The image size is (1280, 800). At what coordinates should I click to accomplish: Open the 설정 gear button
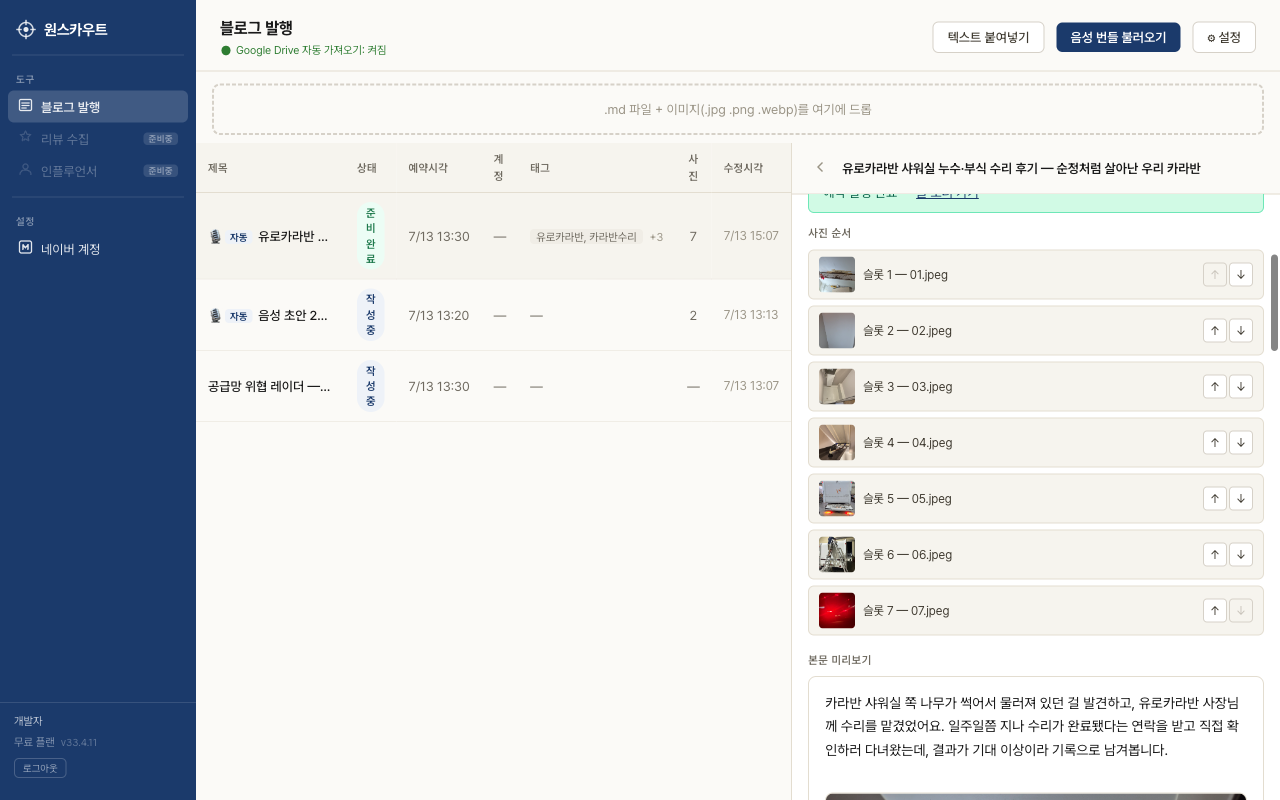tap(1224, 37)
